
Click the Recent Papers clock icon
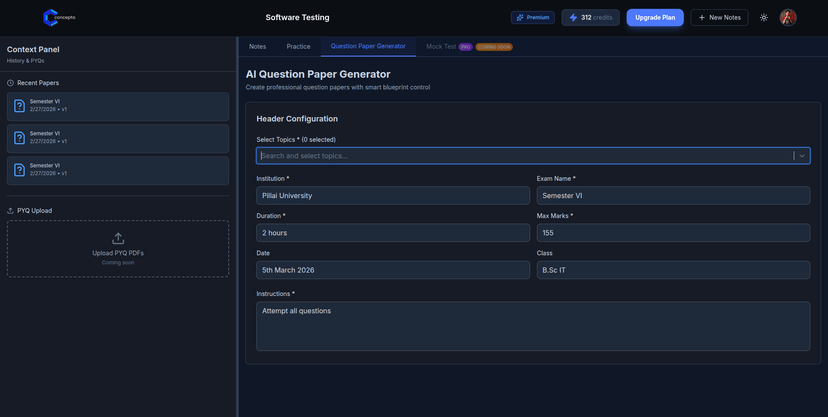(x=10, y=83)
